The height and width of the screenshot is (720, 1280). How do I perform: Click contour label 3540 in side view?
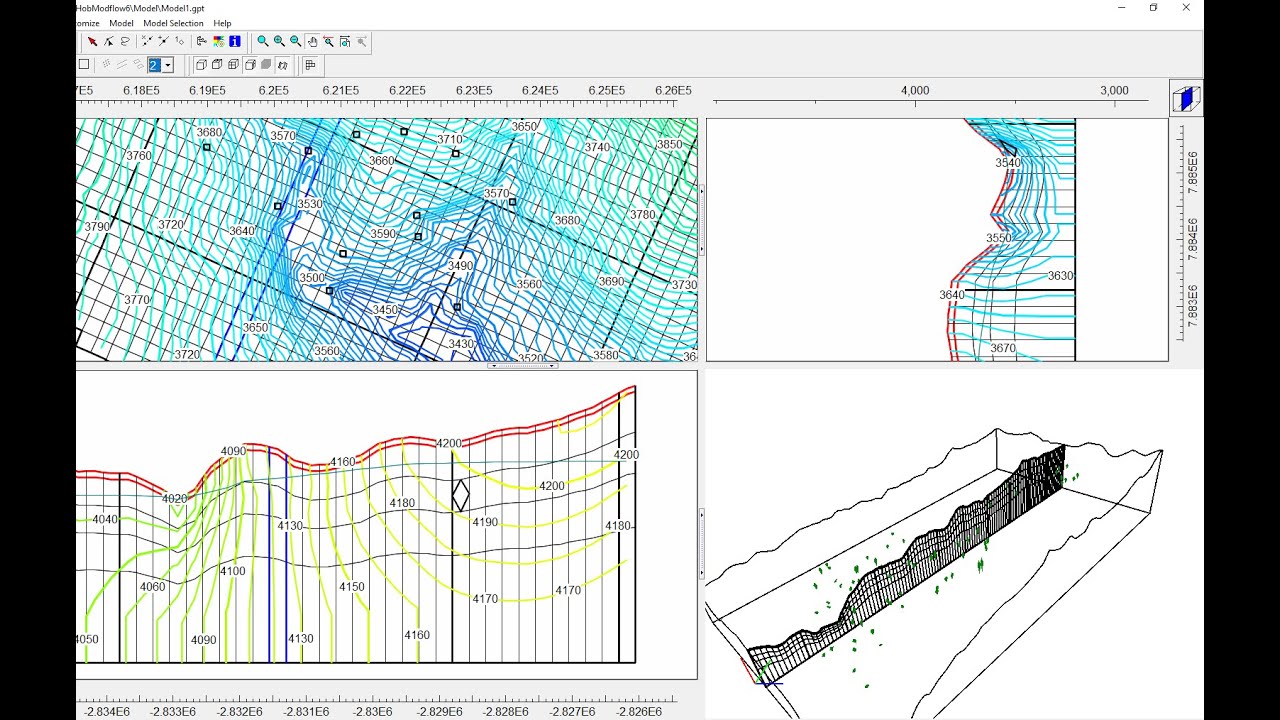tap(1008, 162)
